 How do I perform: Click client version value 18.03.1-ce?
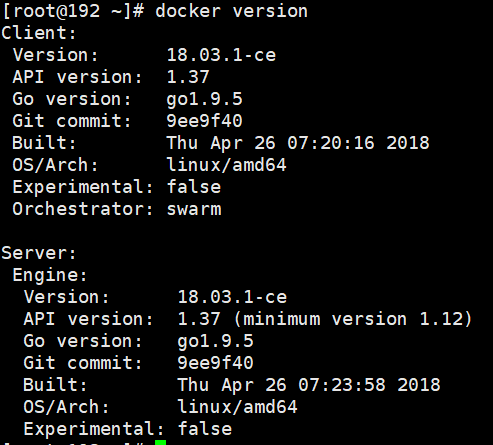pyautogui.click(x=221, y=55)
